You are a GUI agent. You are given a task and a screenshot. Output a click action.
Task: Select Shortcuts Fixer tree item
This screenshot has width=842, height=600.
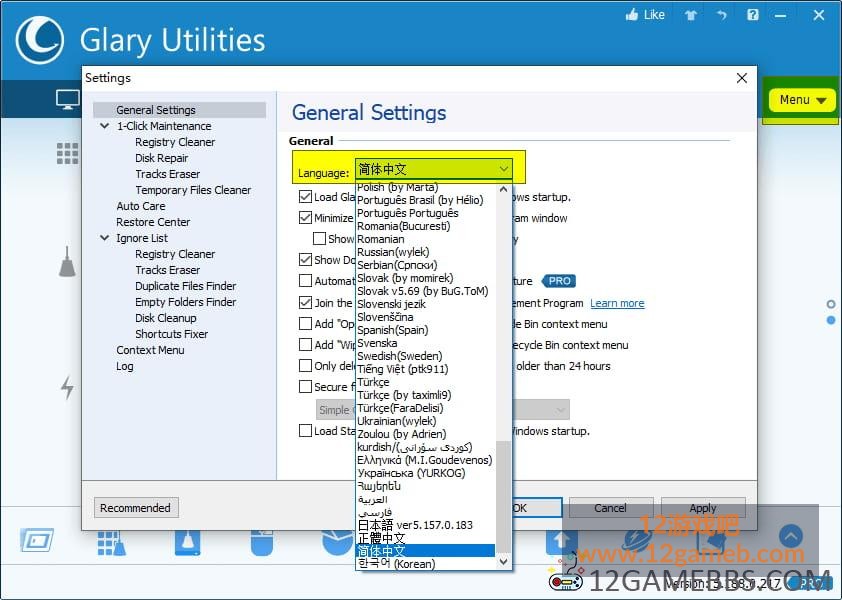[171, 334]
